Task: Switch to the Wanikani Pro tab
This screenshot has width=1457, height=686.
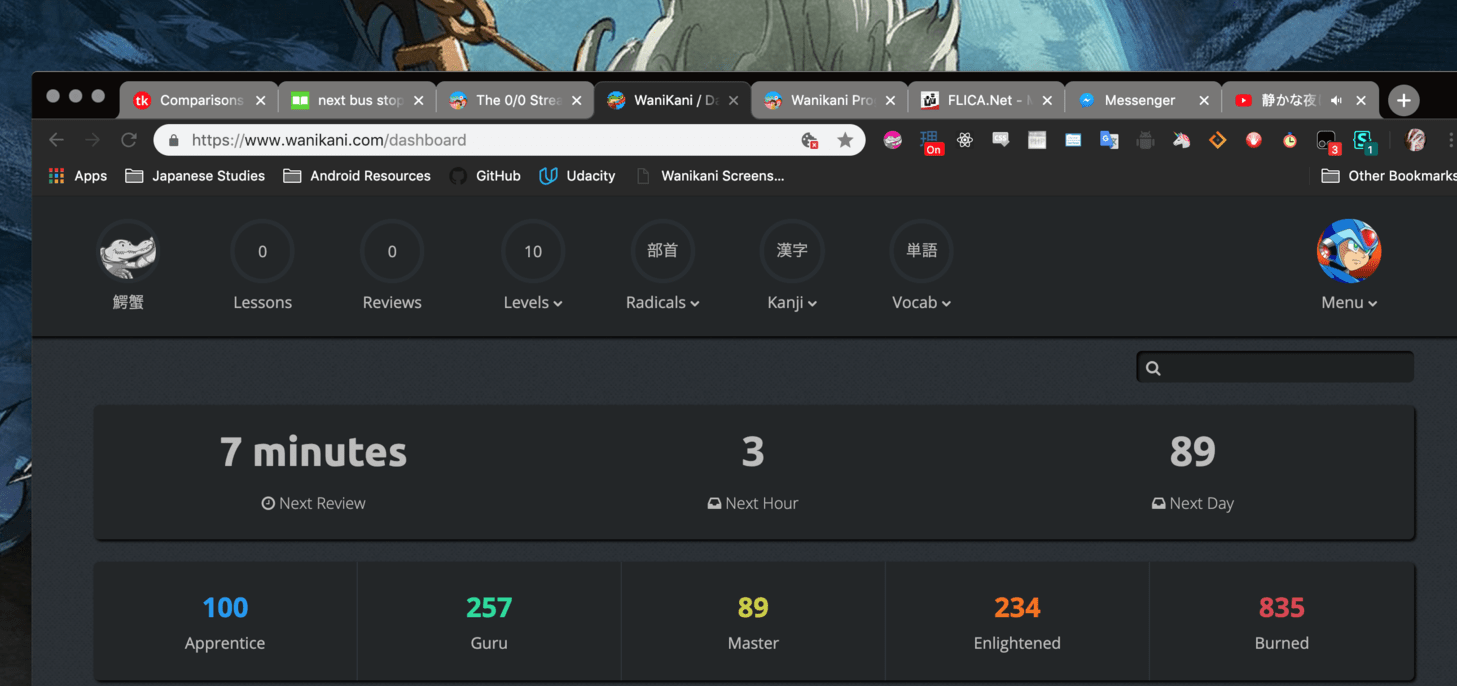Action: click(829, 100)
